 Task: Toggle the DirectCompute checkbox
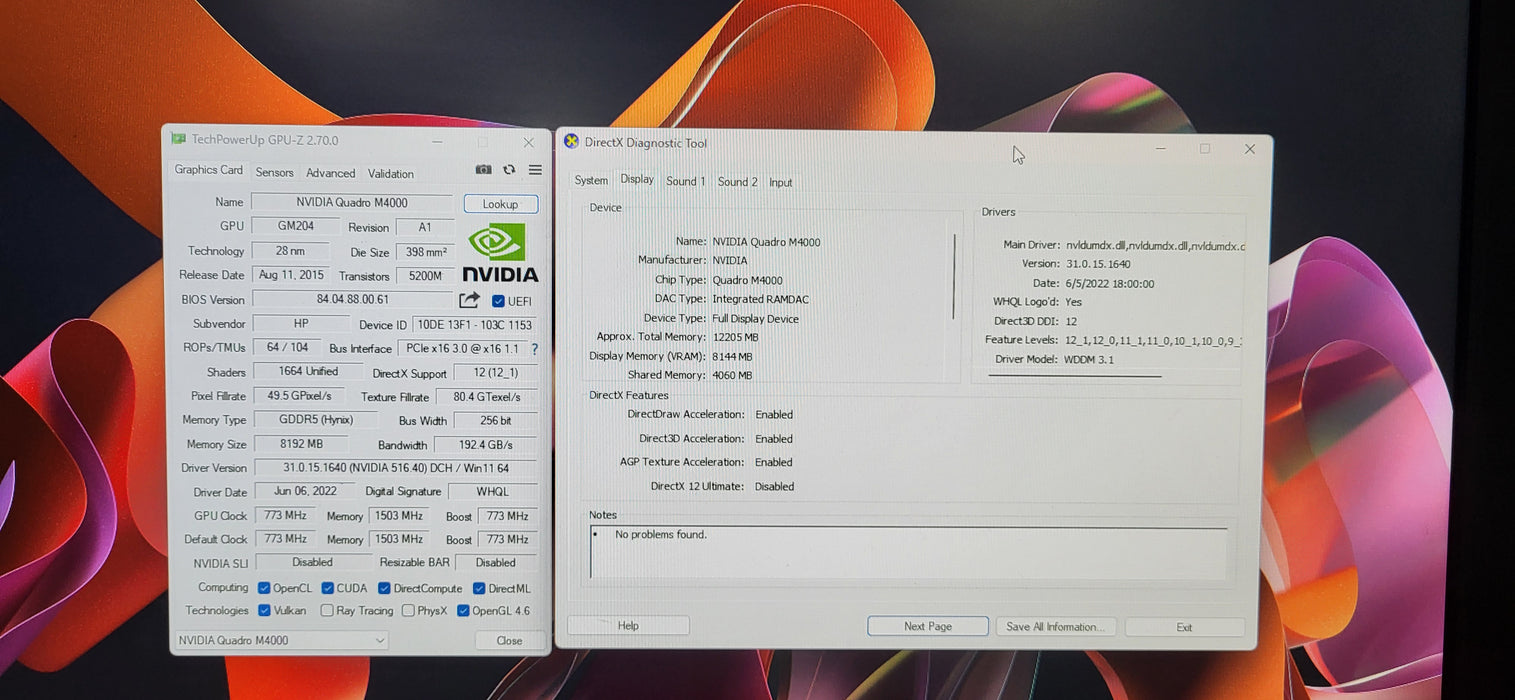pyautogui.click(x=384, y=588)
